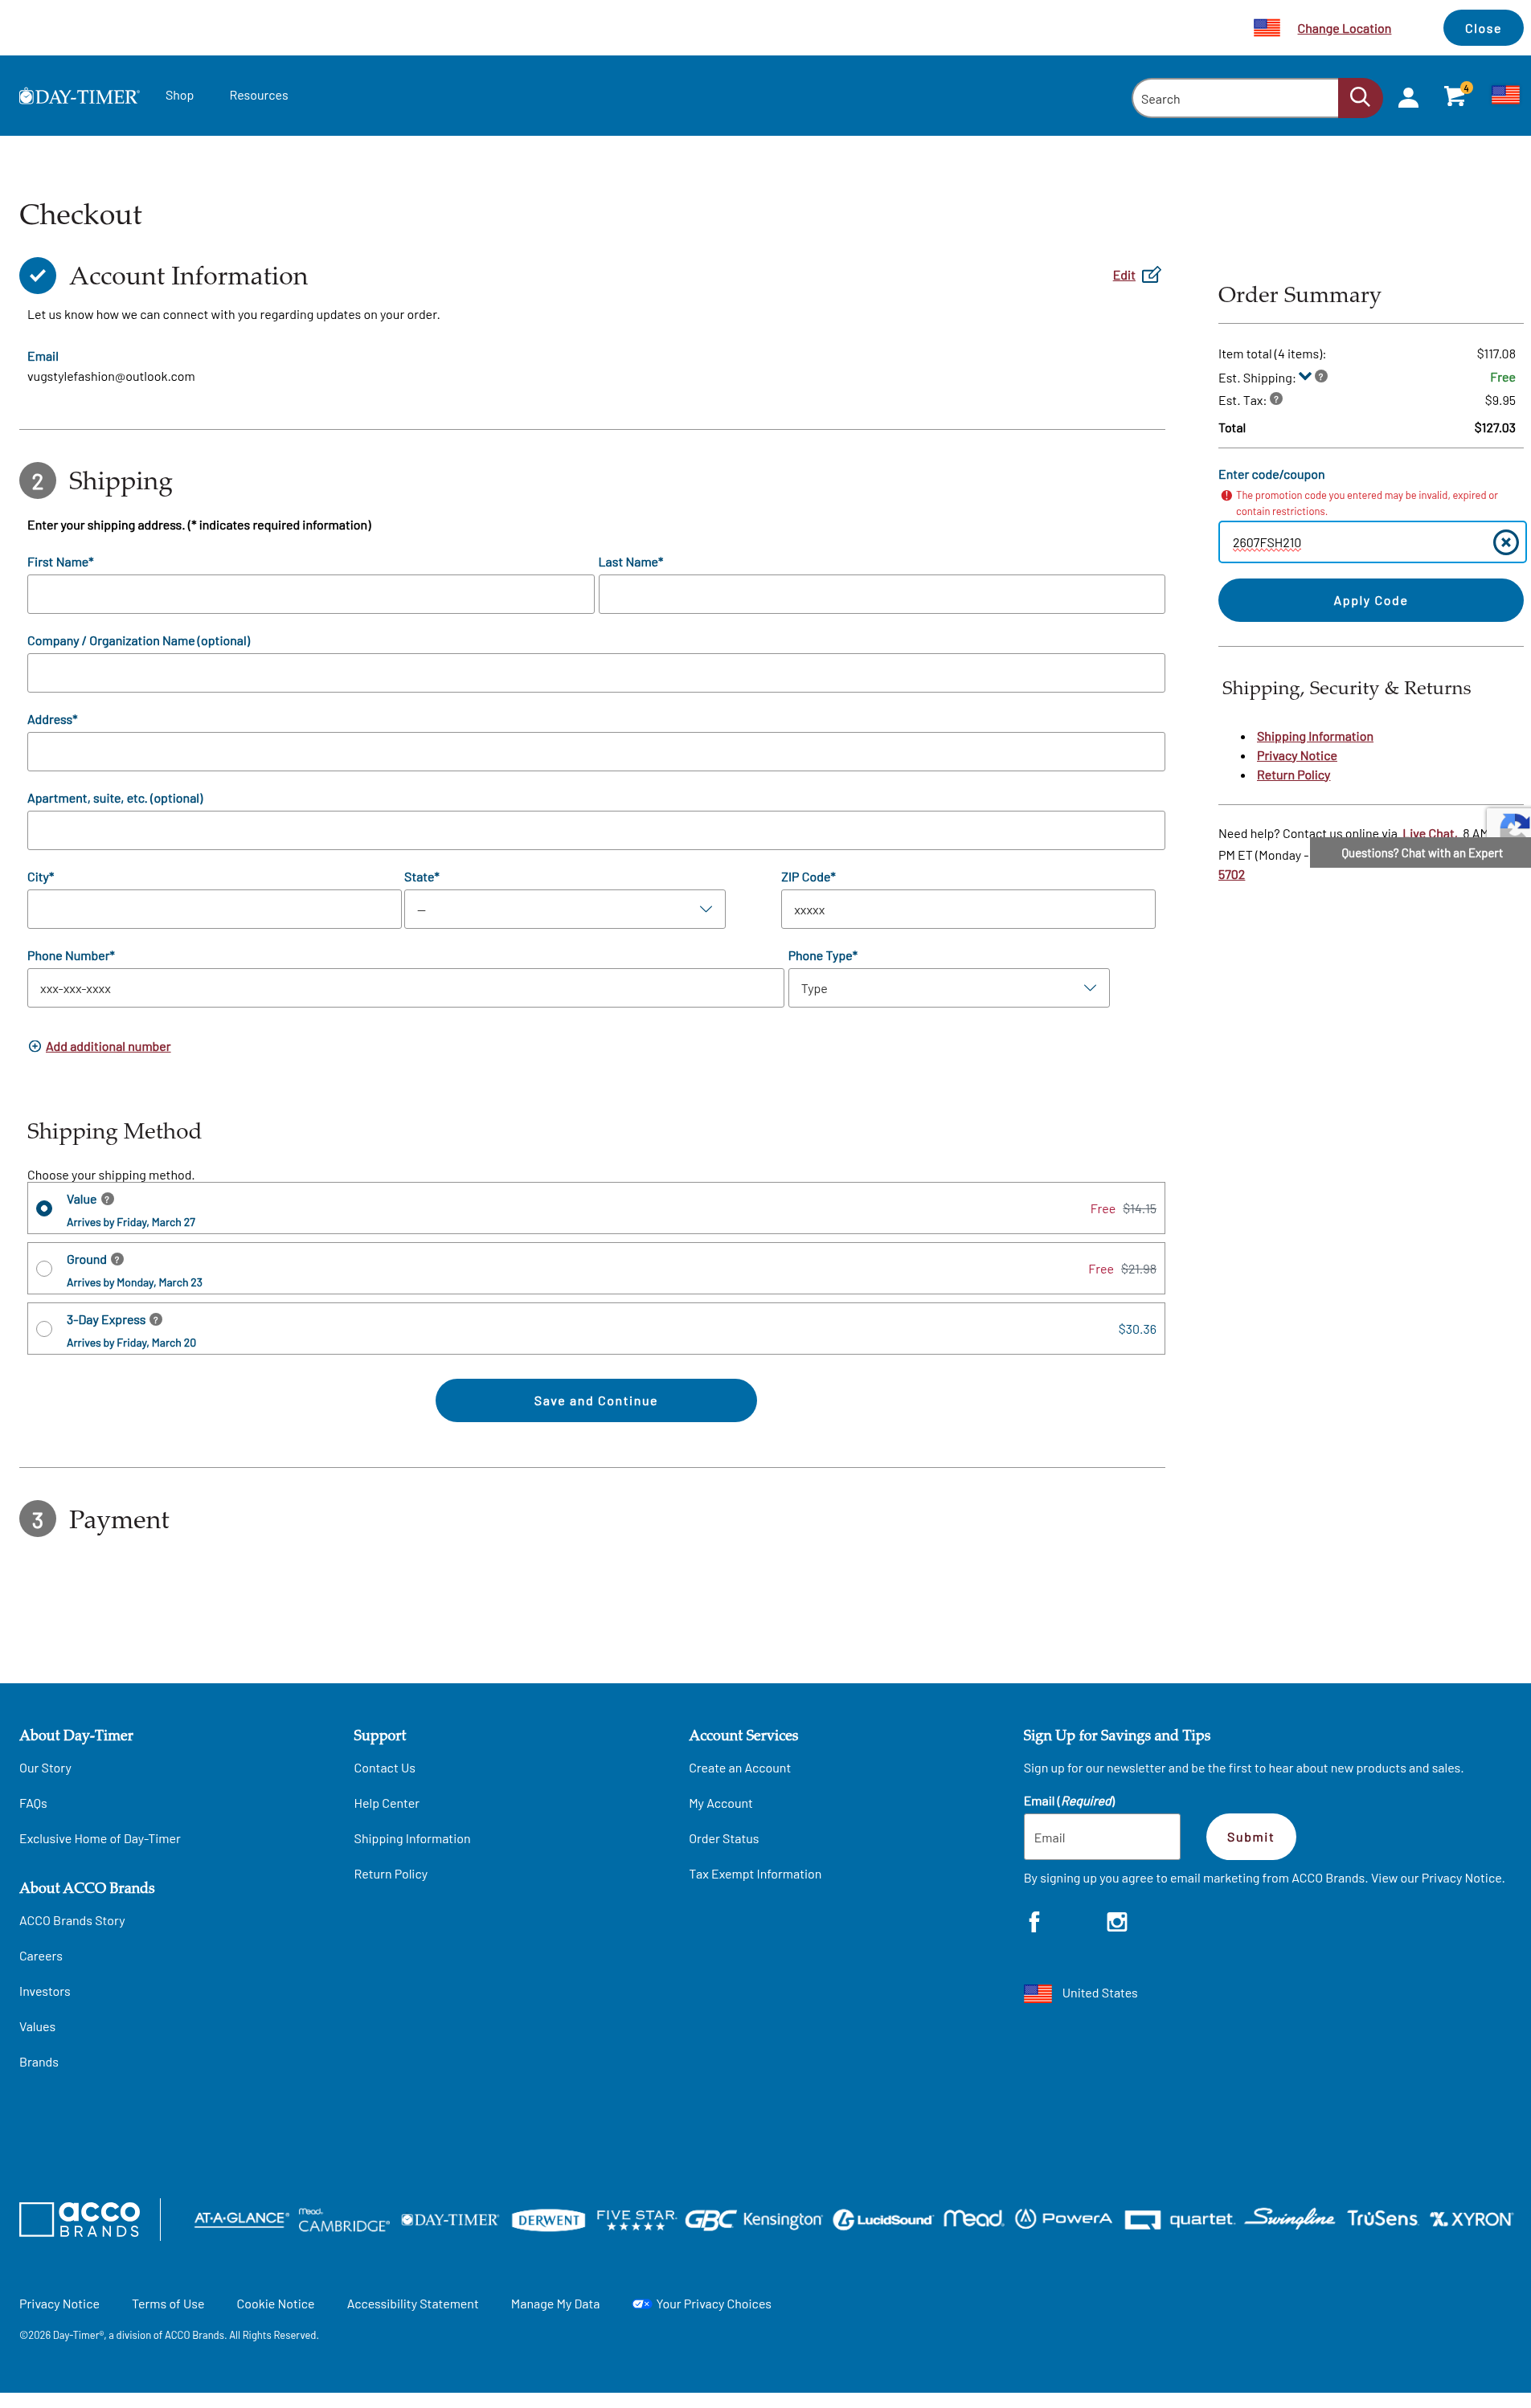Click the Add additional number link

[107, 1046]
